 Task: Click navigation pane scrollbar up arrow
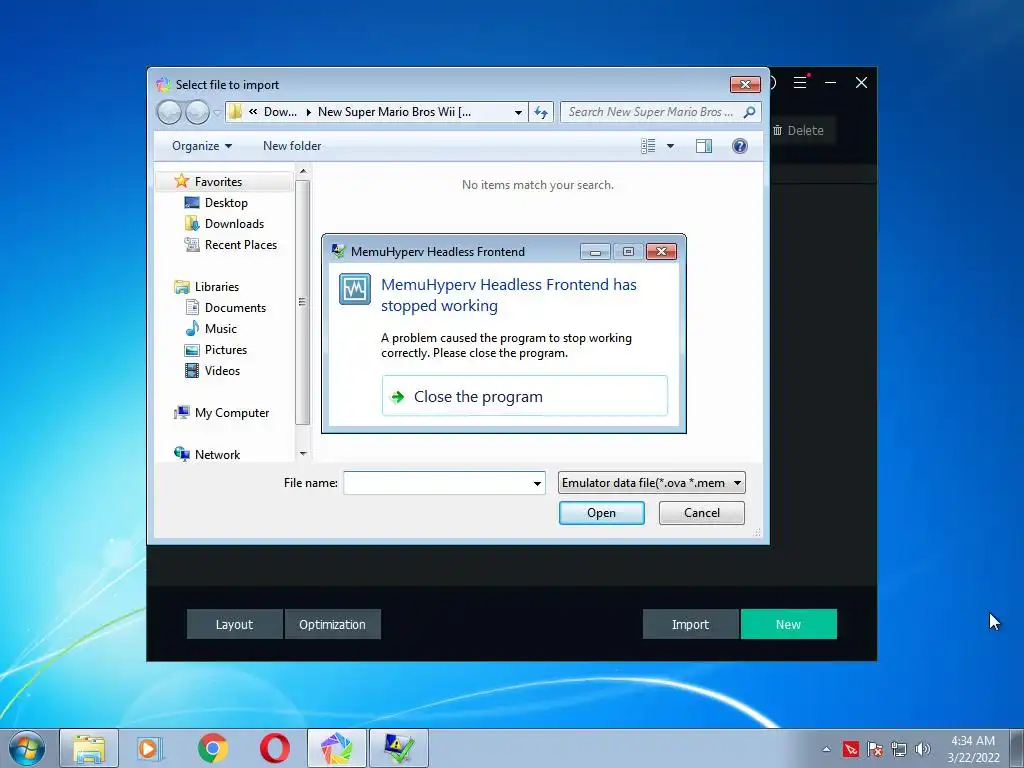coord(302,171)
